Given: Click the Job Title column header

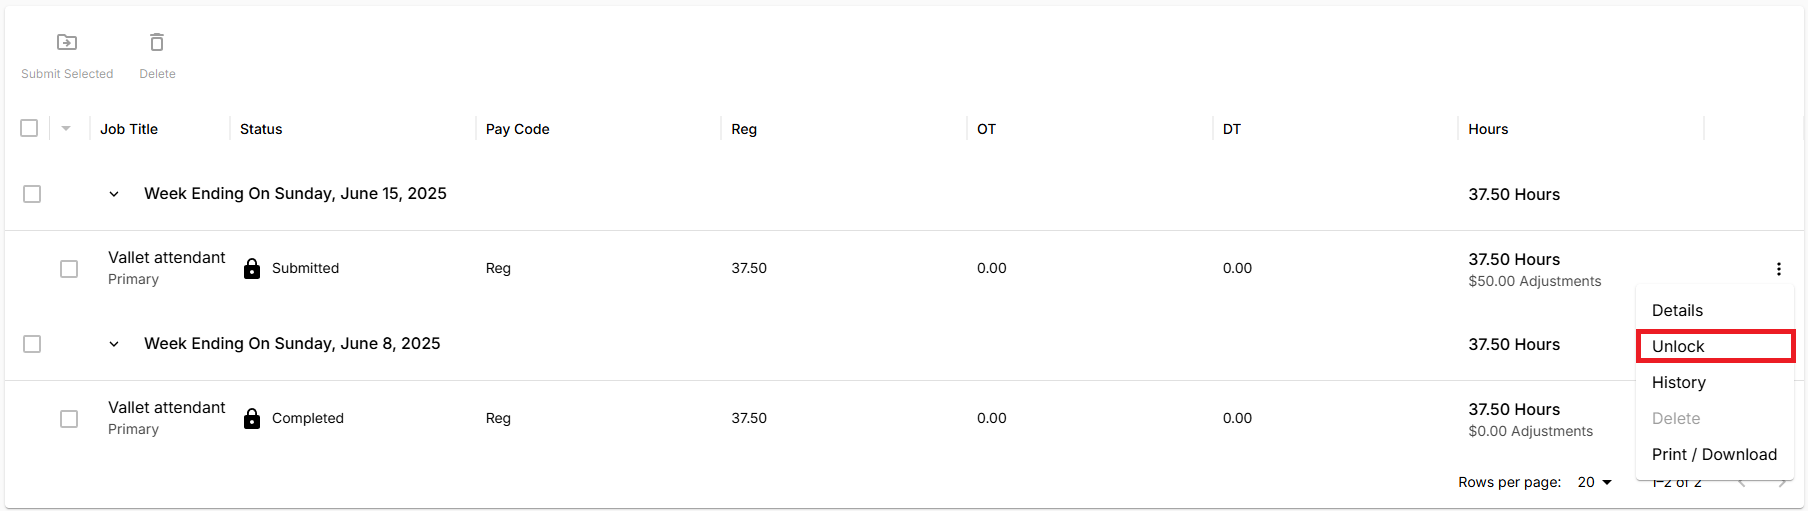Looking at the screenshot, I should (129, 129).
